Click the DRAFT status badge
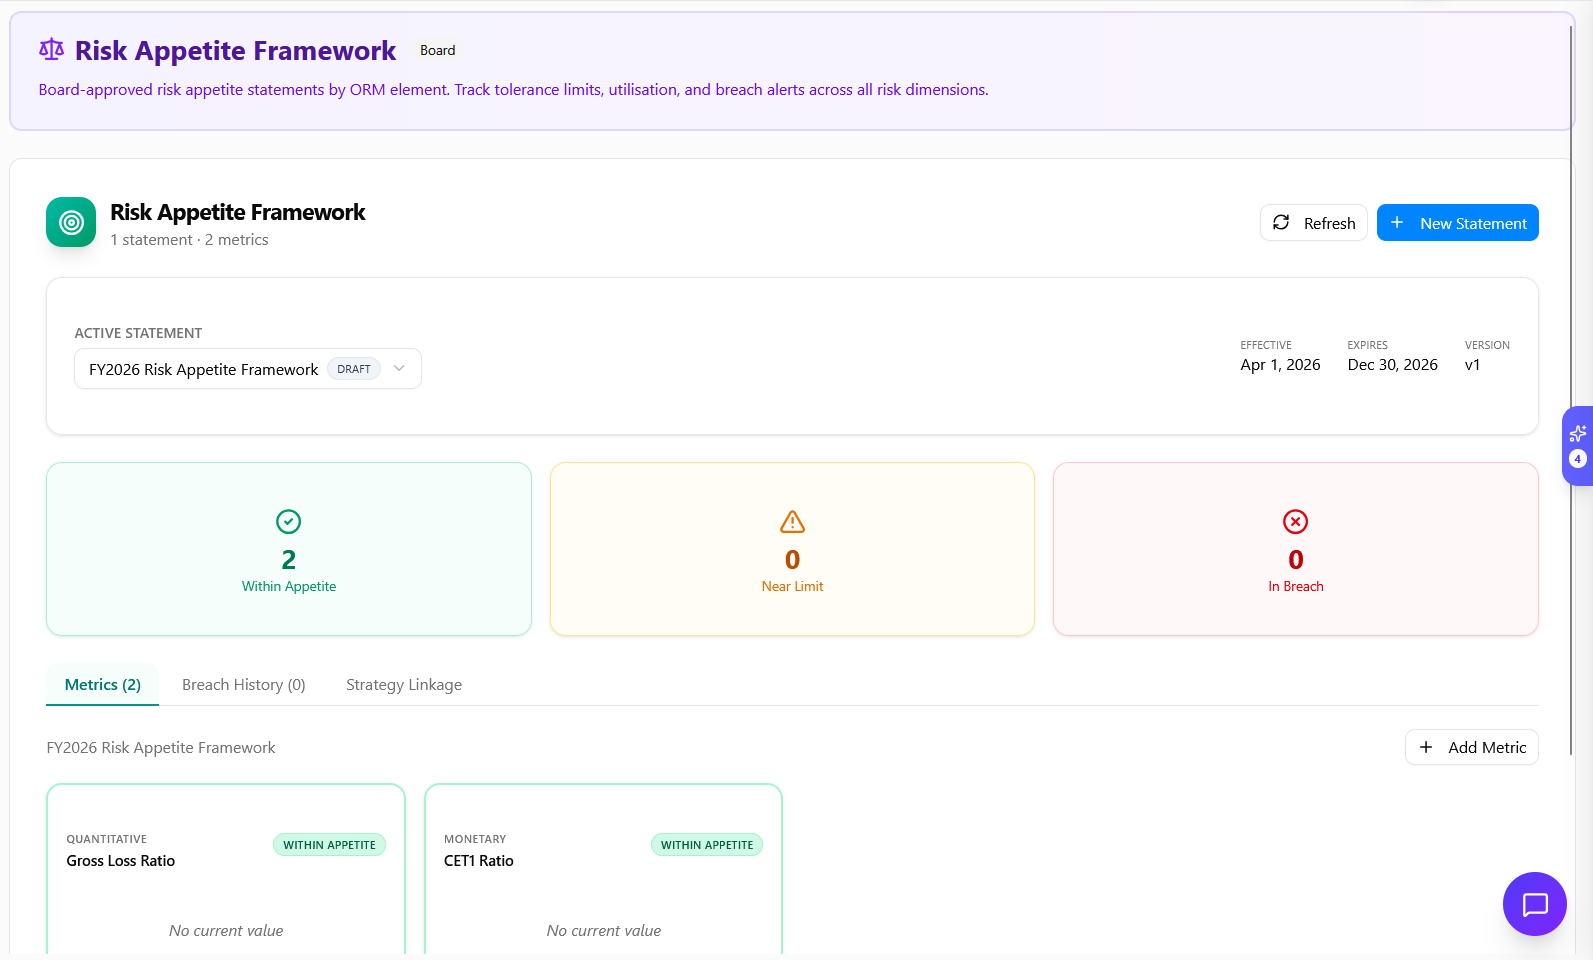1593x960 pixels. pos(354,369)
